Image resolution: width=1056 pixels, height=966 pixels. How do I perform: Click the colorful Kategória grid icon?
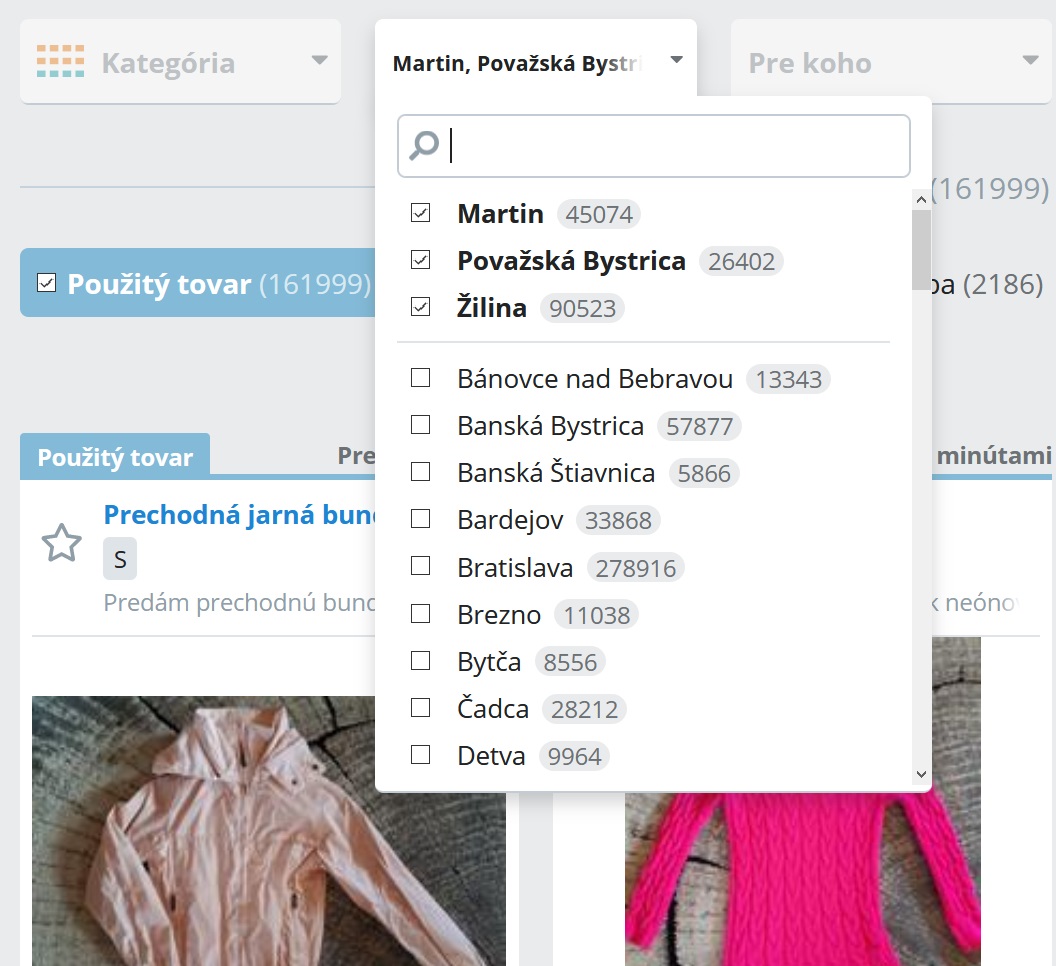coord(60,62)
